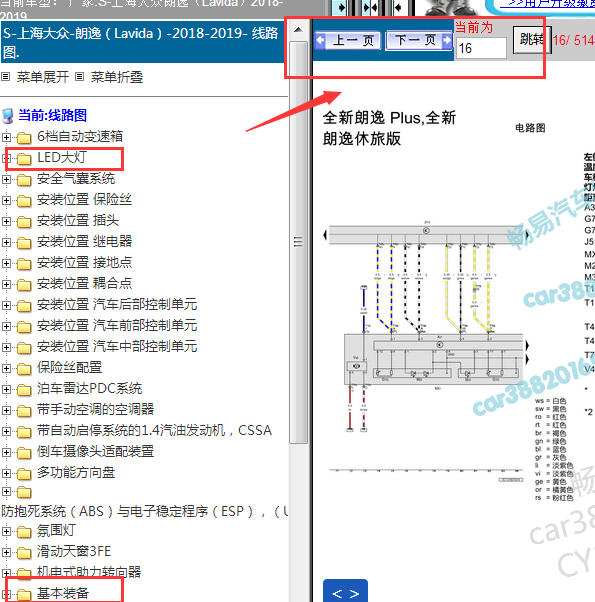Viewport: 595px width, 602px height.
Task: Expand the 安装位置 继电器 node
Action: [6, 242]
